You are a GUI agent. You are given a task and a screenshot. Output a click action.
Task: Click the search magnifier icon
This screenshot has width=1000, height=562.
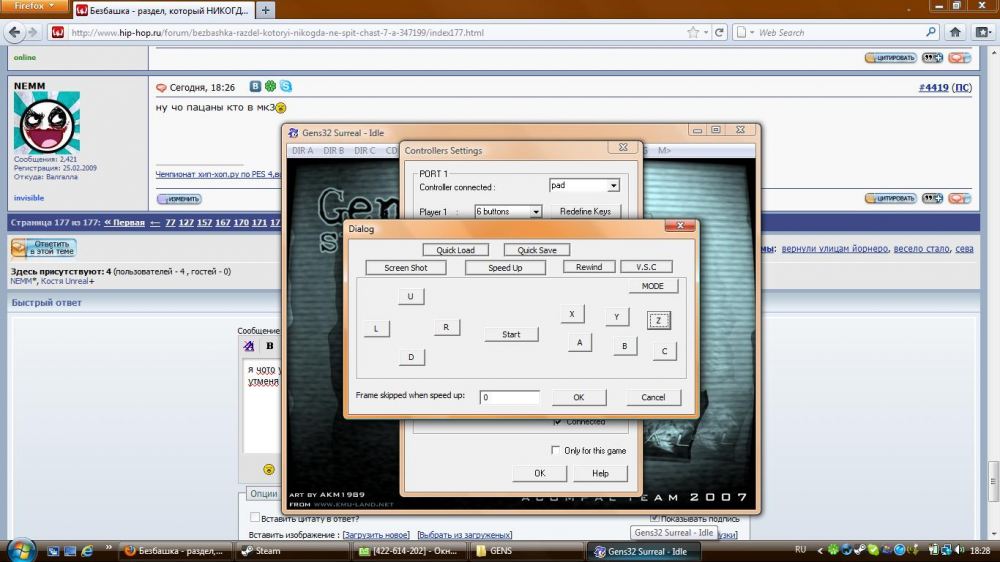tap(930, 32)
